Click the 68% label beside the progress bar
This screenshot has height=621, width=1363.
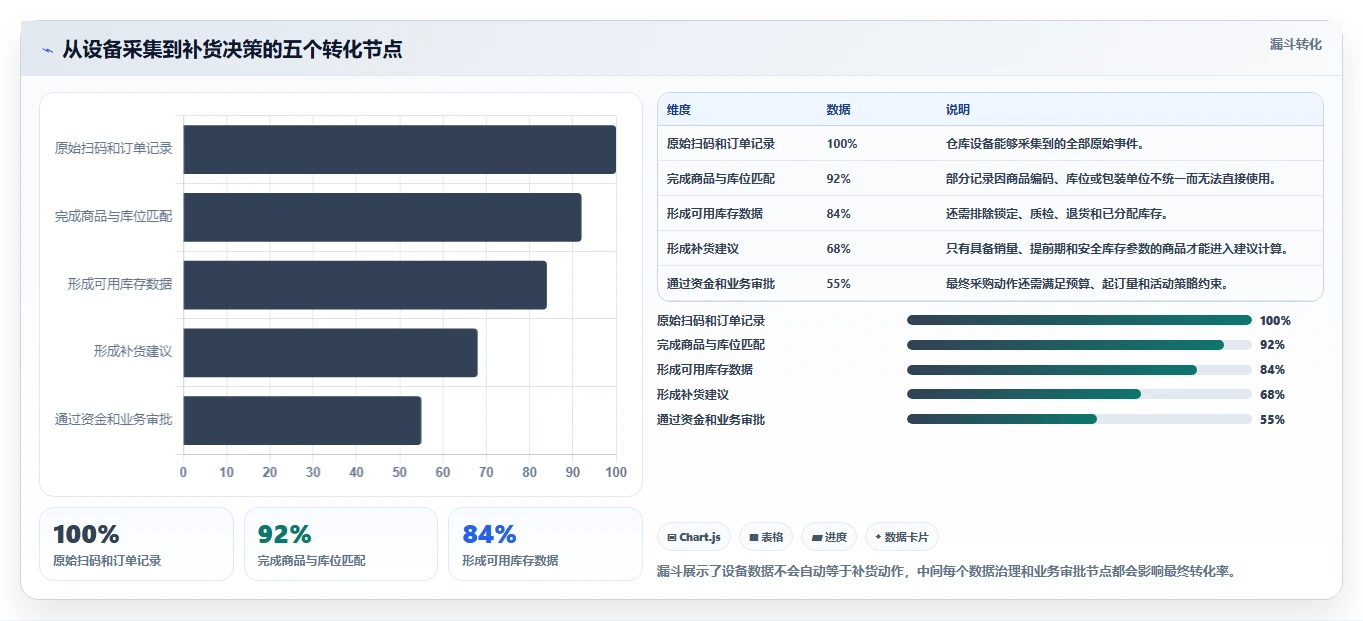1272,395
